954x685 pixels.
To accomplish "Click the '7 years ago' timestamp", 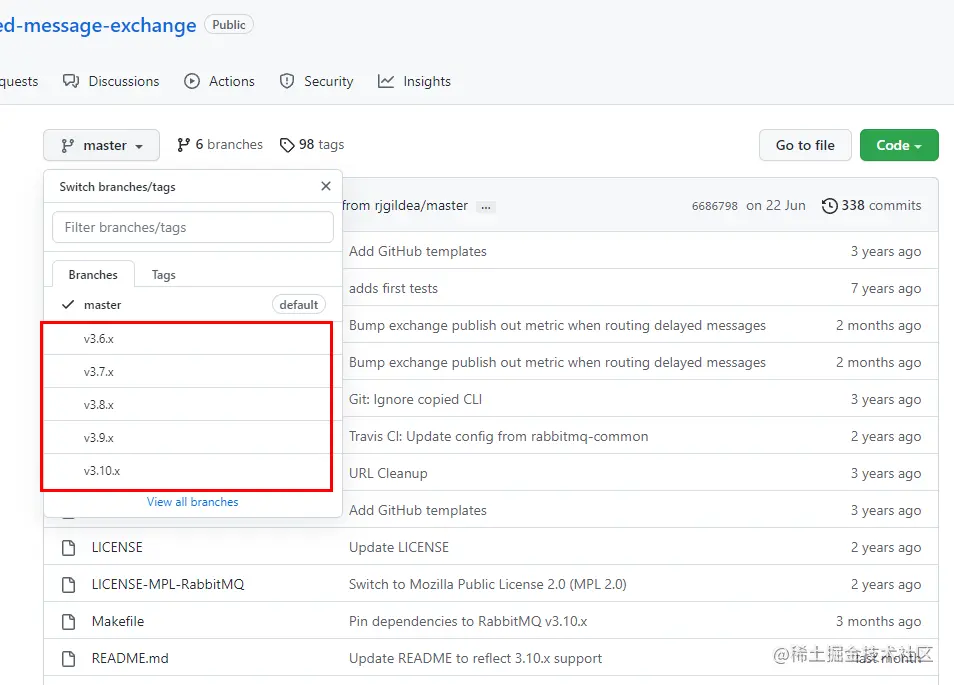I will (x=886, y=288).
